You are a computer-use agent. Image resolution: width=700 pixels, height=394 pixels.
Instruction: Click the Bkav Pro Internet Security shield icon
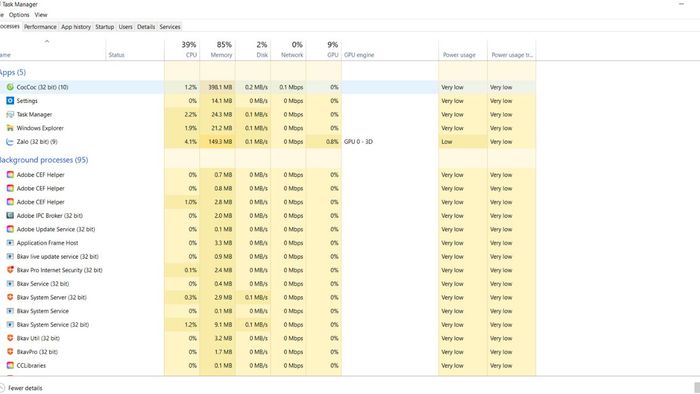tap(10, 270)
